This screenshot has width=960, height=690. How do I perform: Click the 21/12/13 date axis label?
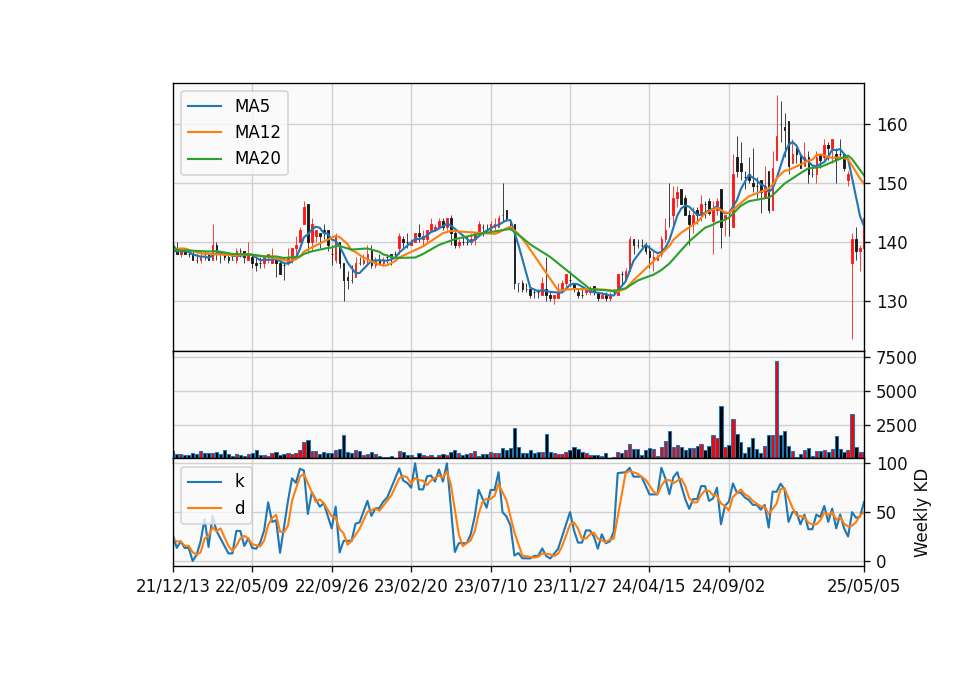[x=173, y=586]
